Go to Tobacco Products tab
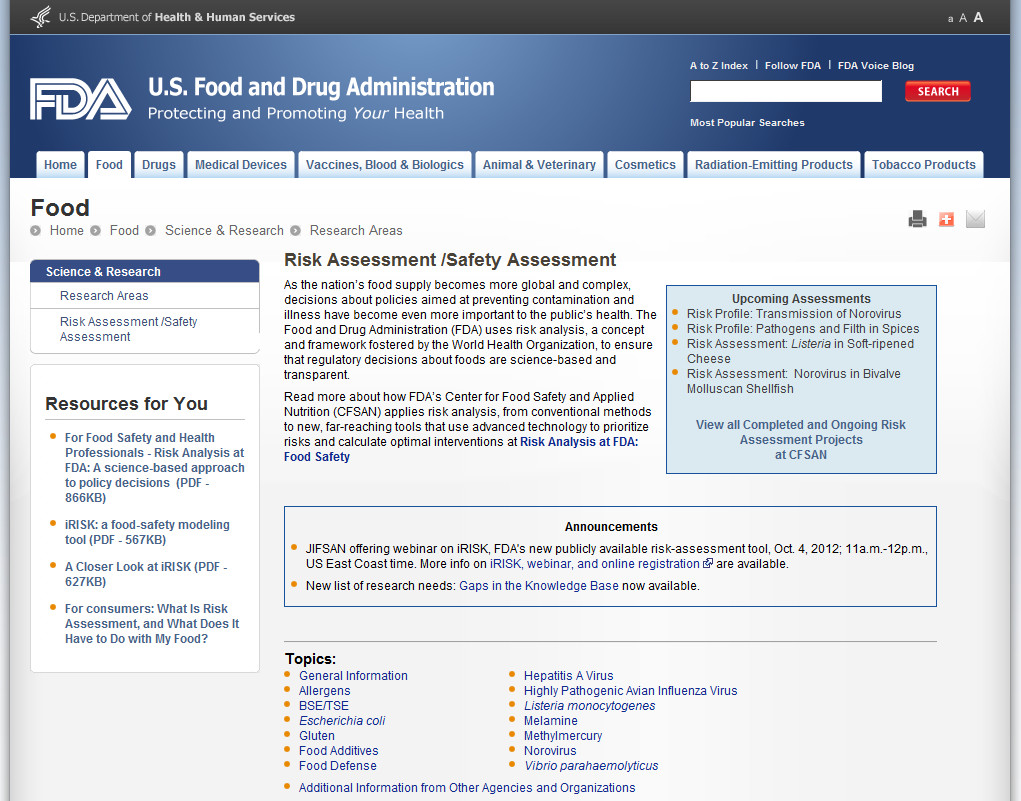 point(924,165)
